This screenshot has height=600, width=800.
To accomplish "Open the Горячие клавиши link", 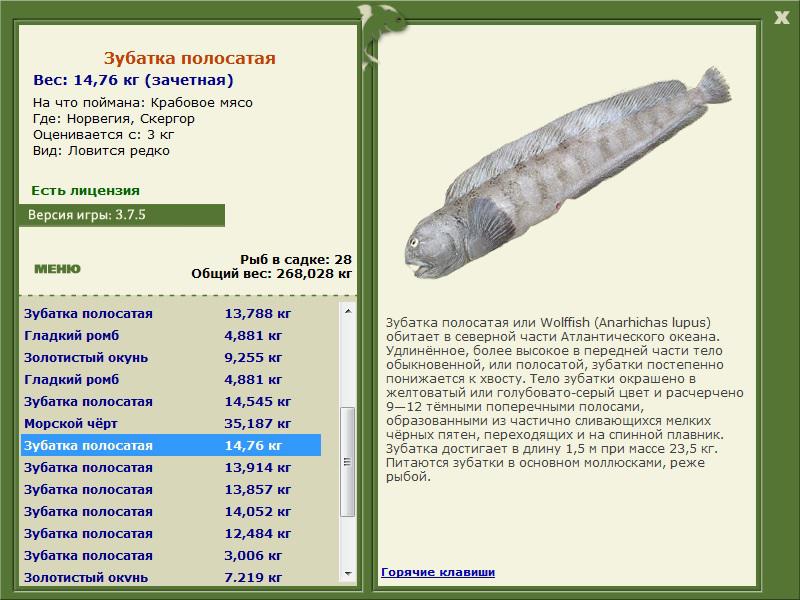I will pos(438,572).
